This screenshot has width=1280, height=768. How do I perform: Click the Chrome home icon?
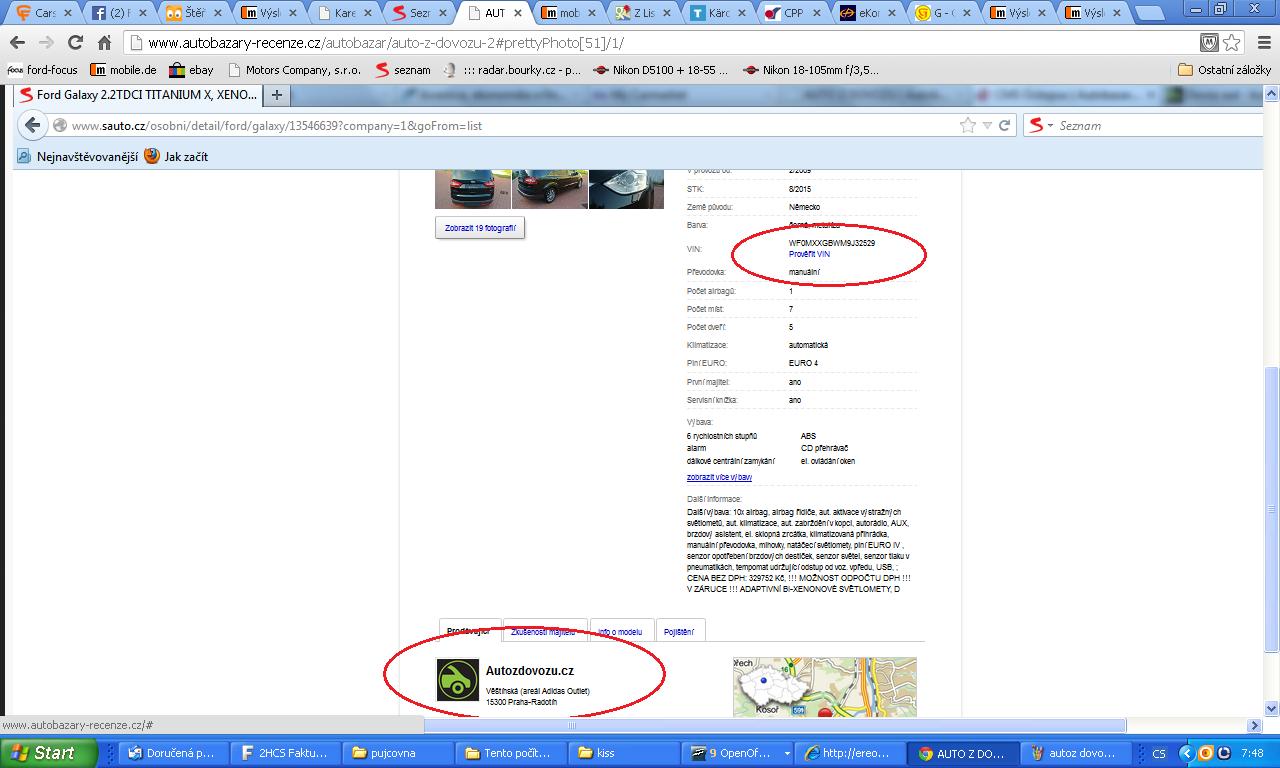click(104, 43)
